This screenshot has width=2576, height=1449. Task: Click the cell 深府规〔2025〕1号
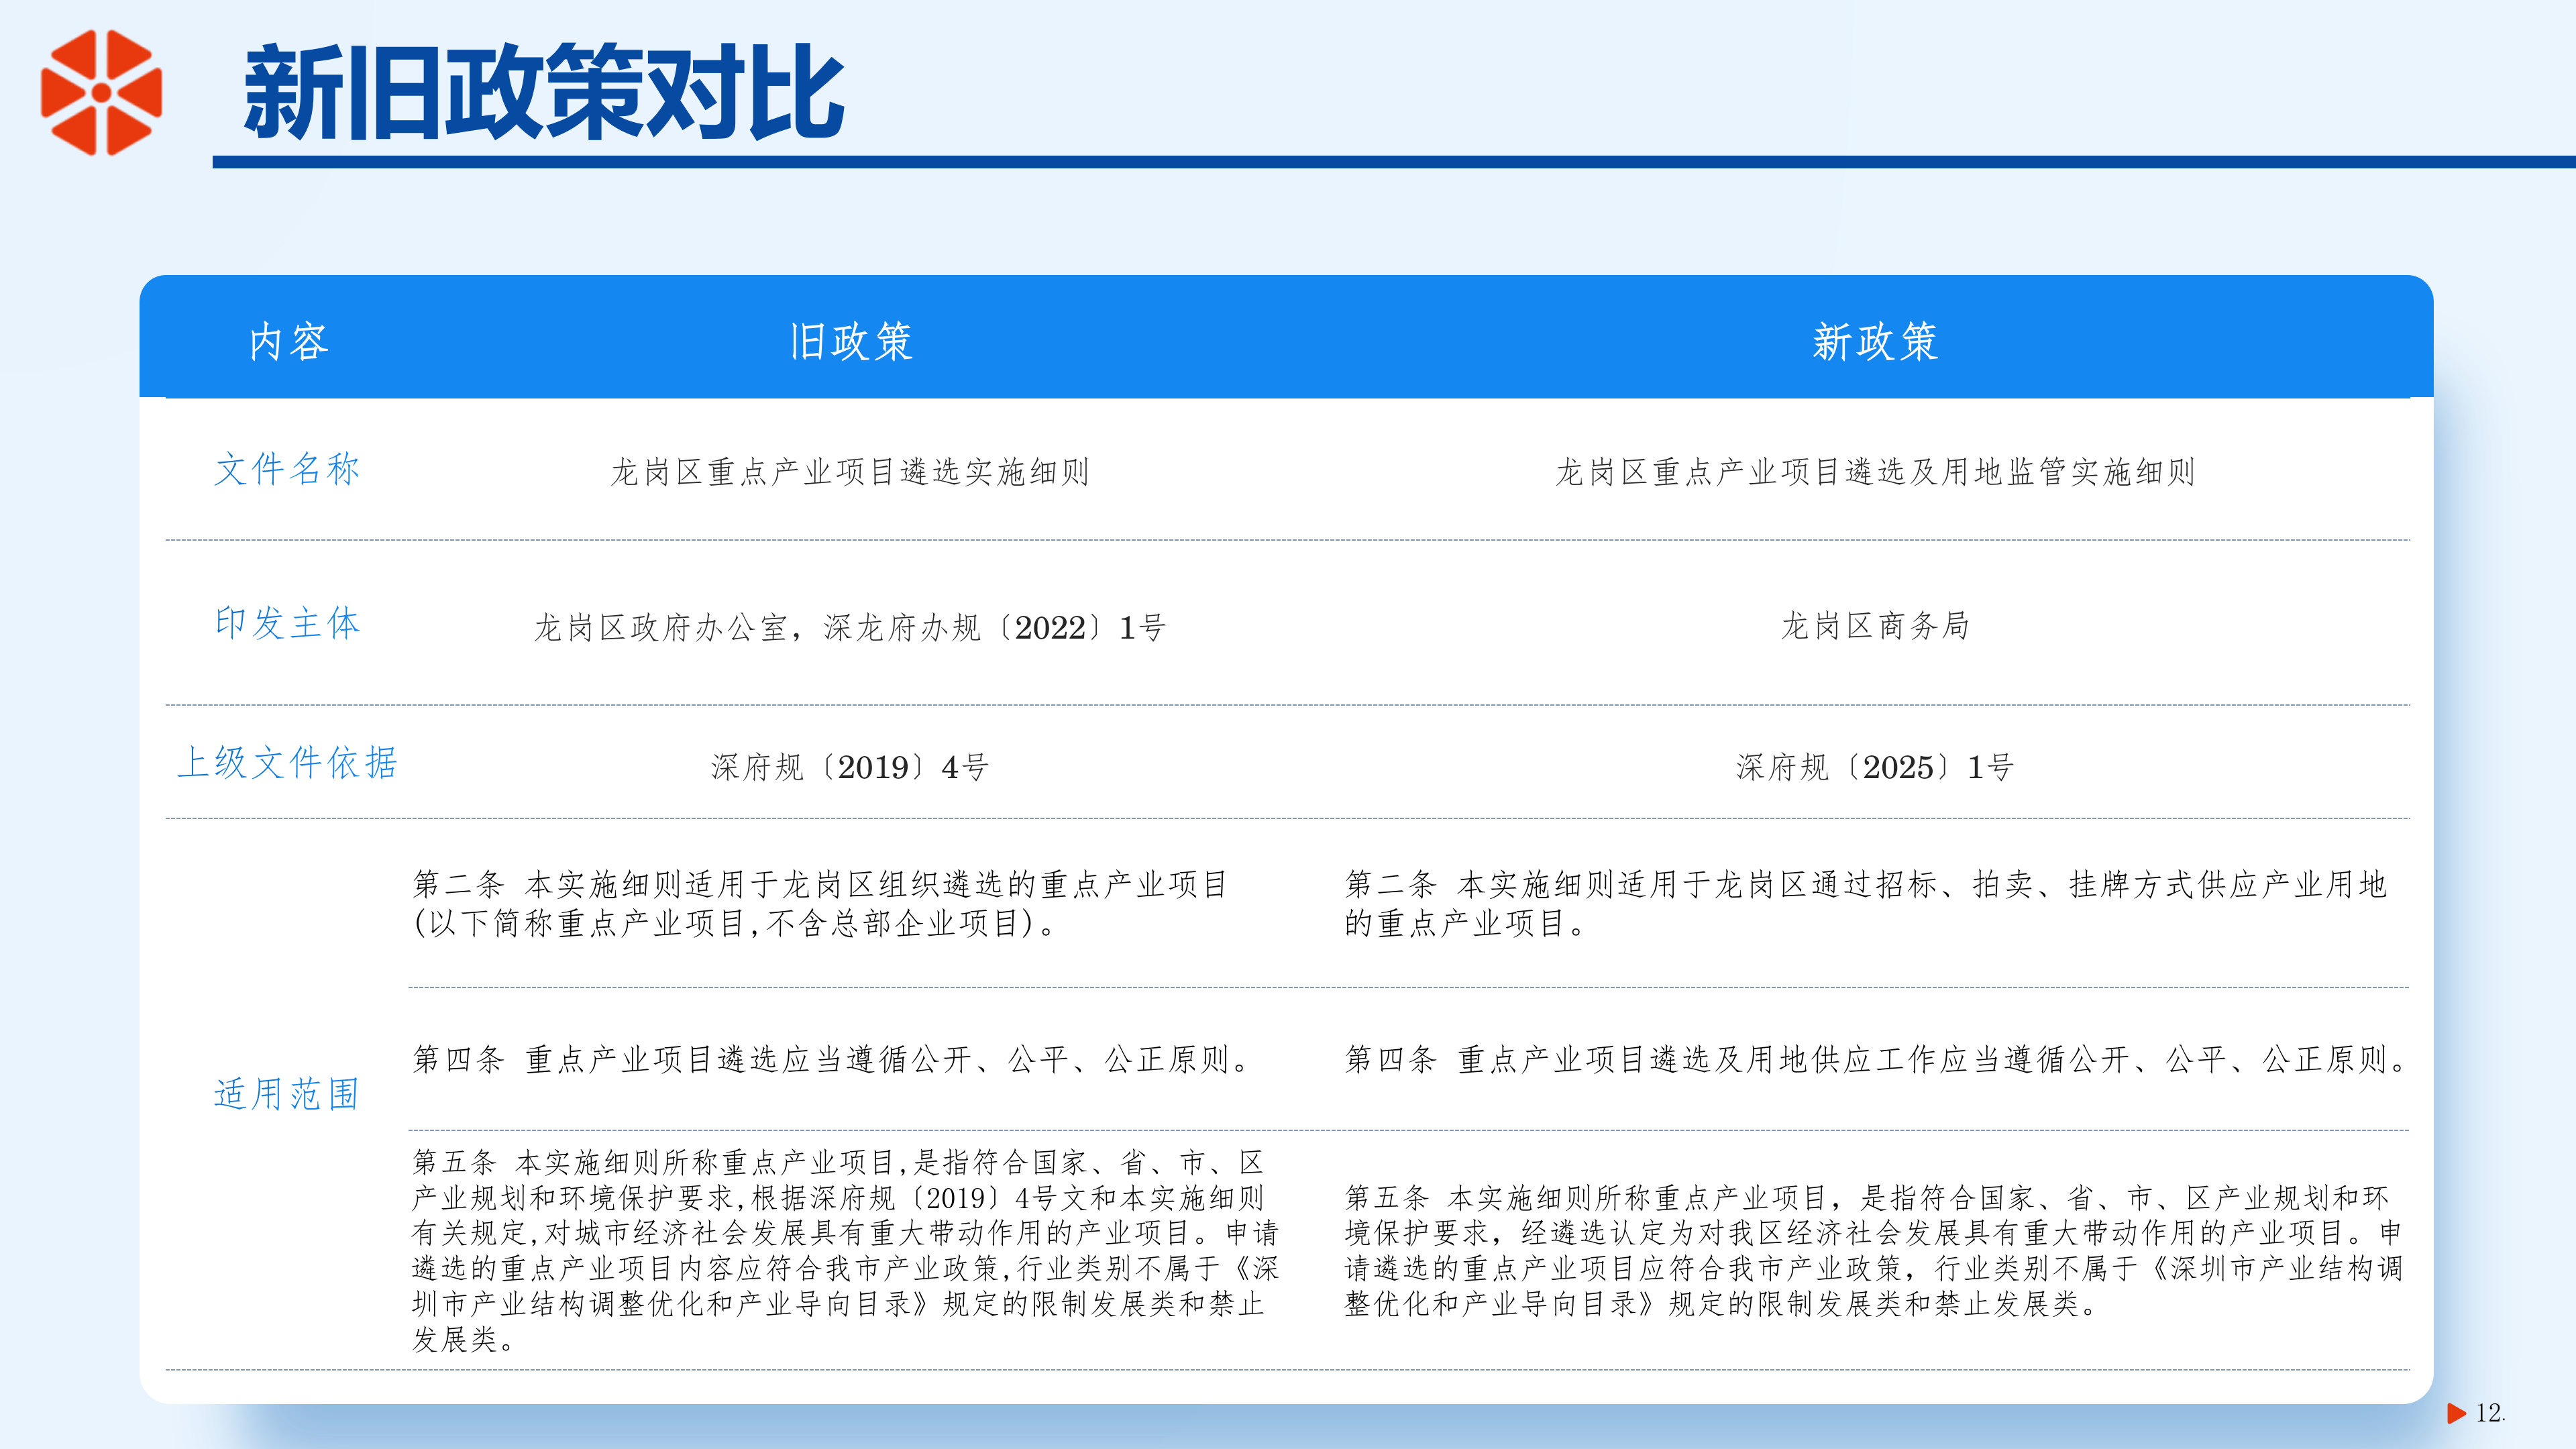pyautogui.click(x=1875, y=767)
